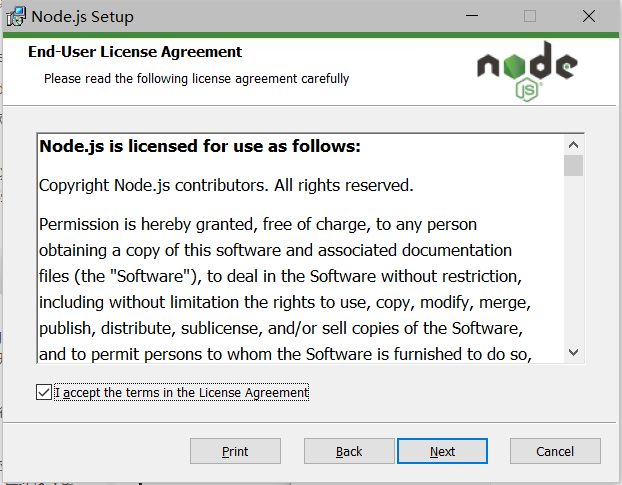Click the installer icon in the title bar

tap(16, 17)
